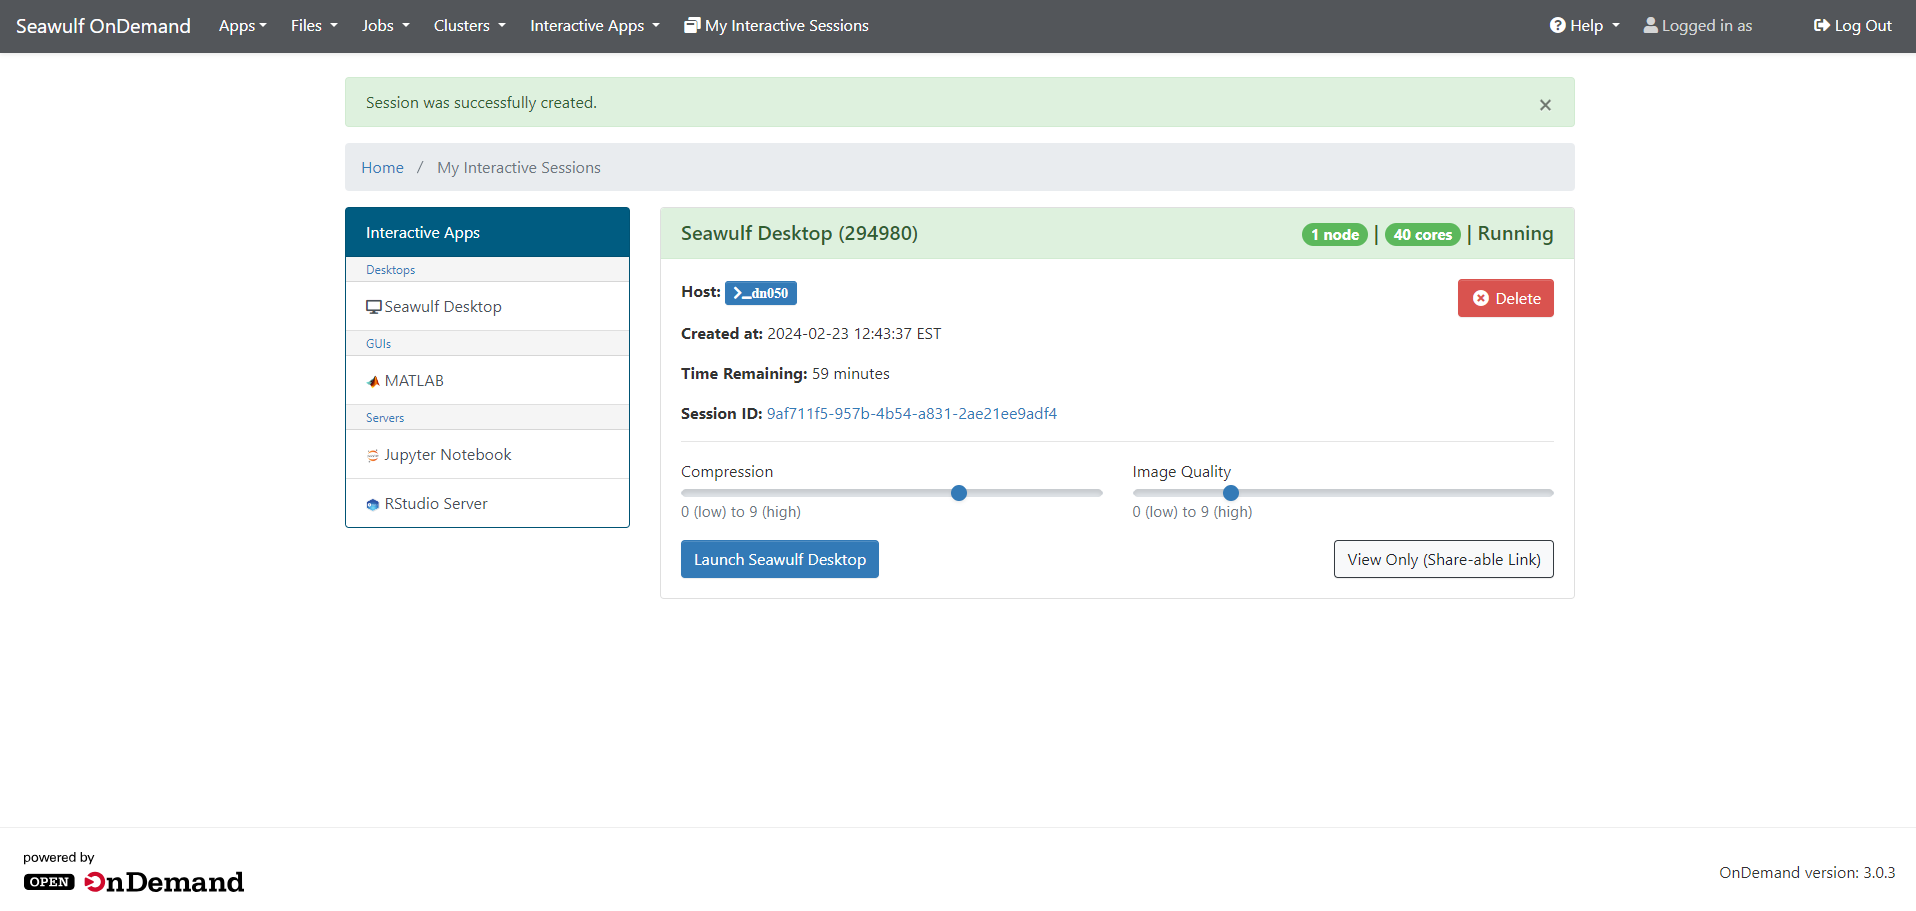1916x911 pixels.
Task: Click the '40 cores' badge
Action: pos(1423,234)
